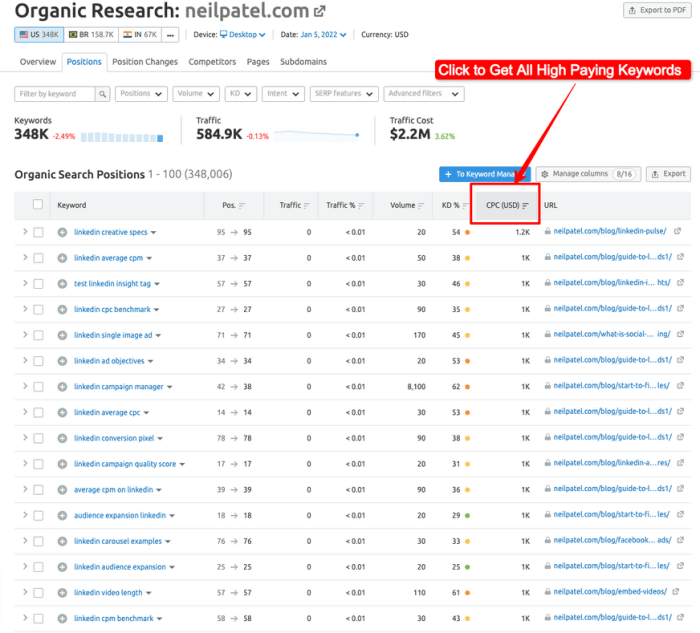Expand the 'linkedin creative specs' row chevron
This screenshot has width=700, height=633.
25,232
